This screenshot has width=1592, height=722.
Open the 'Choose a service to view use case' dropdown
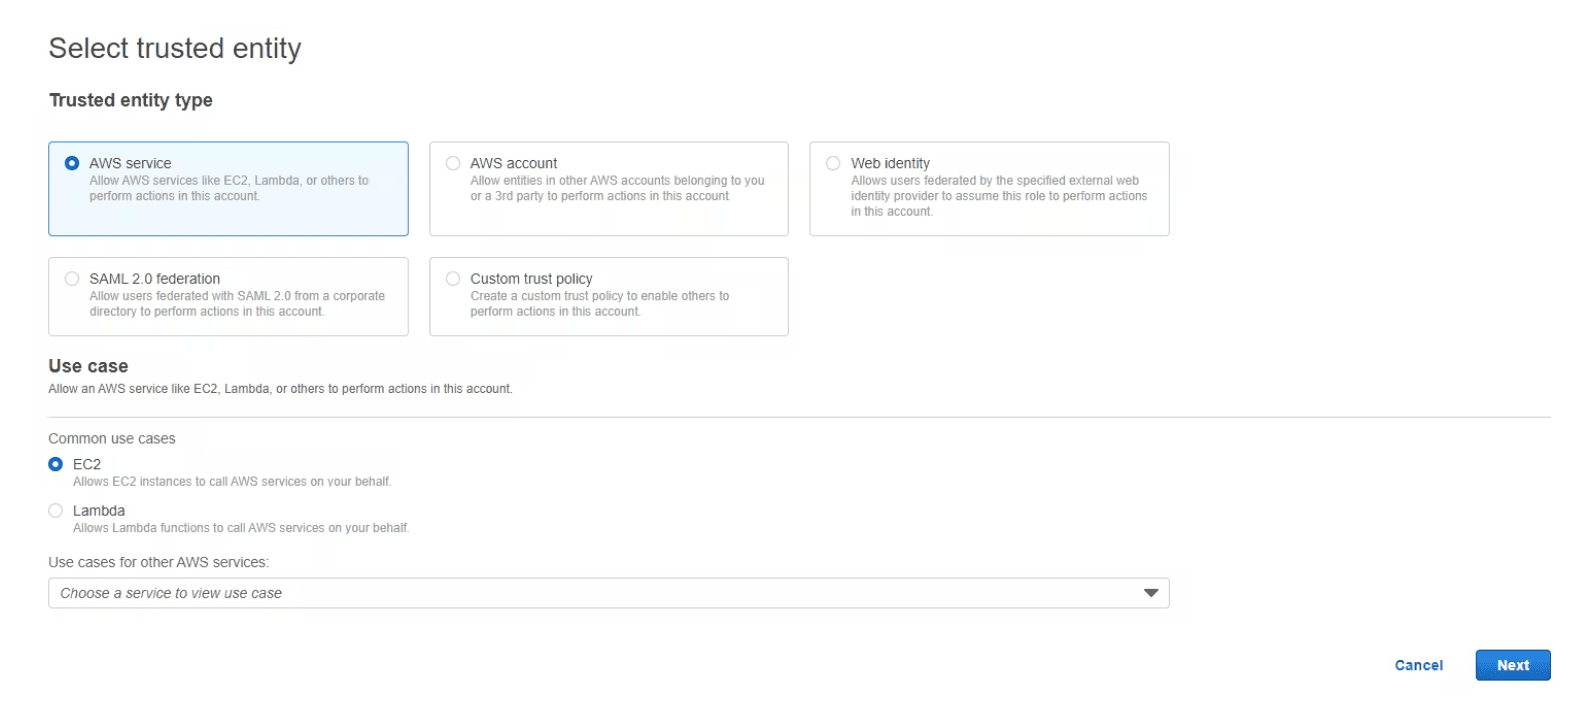[x=608, y=593]
